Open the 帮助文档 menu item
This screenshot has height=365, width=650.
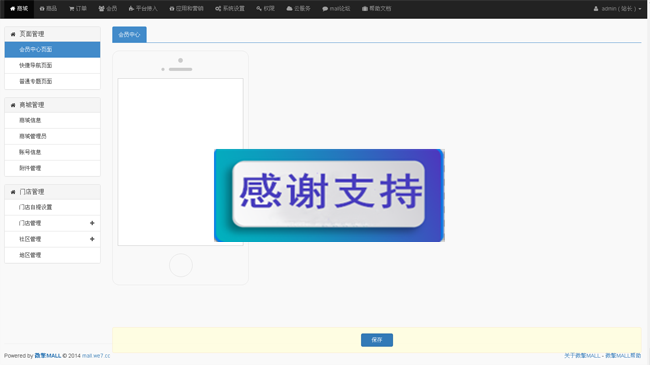[376, 9]
